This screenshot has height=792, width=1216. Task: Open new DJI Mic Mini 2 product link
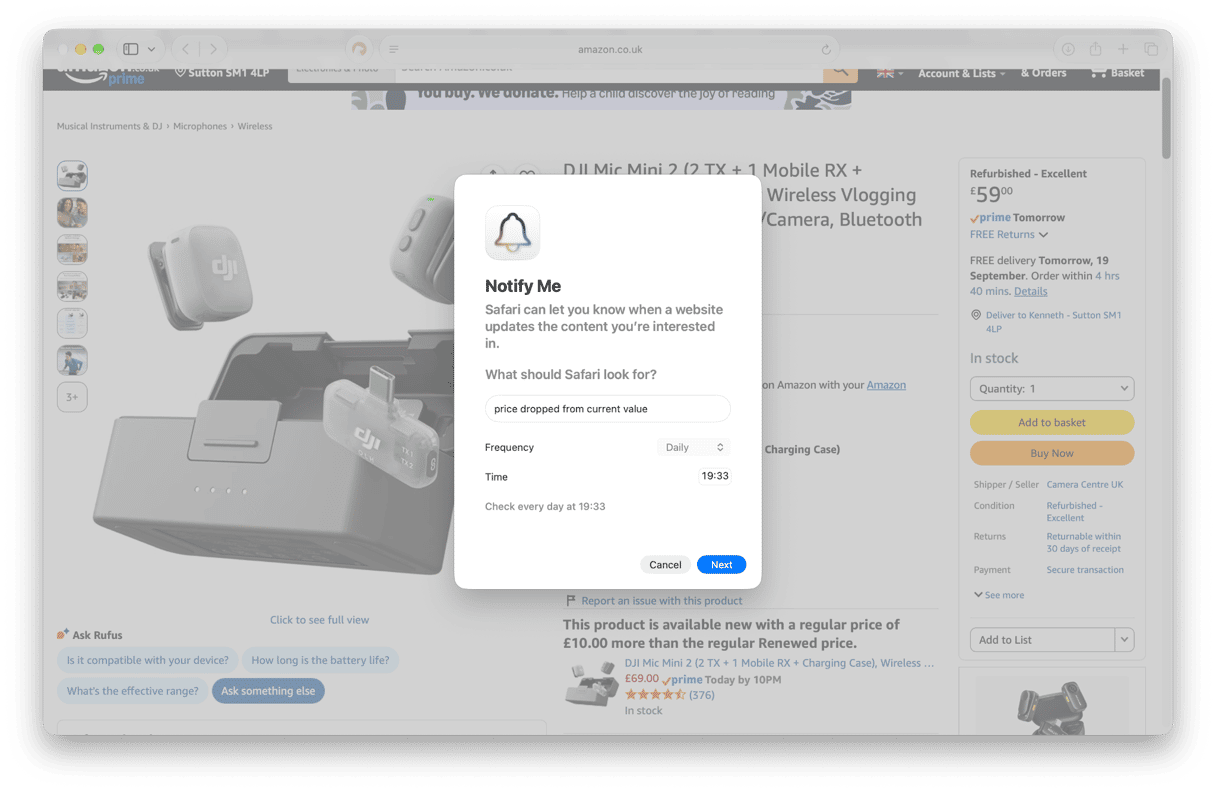(779, 663)
